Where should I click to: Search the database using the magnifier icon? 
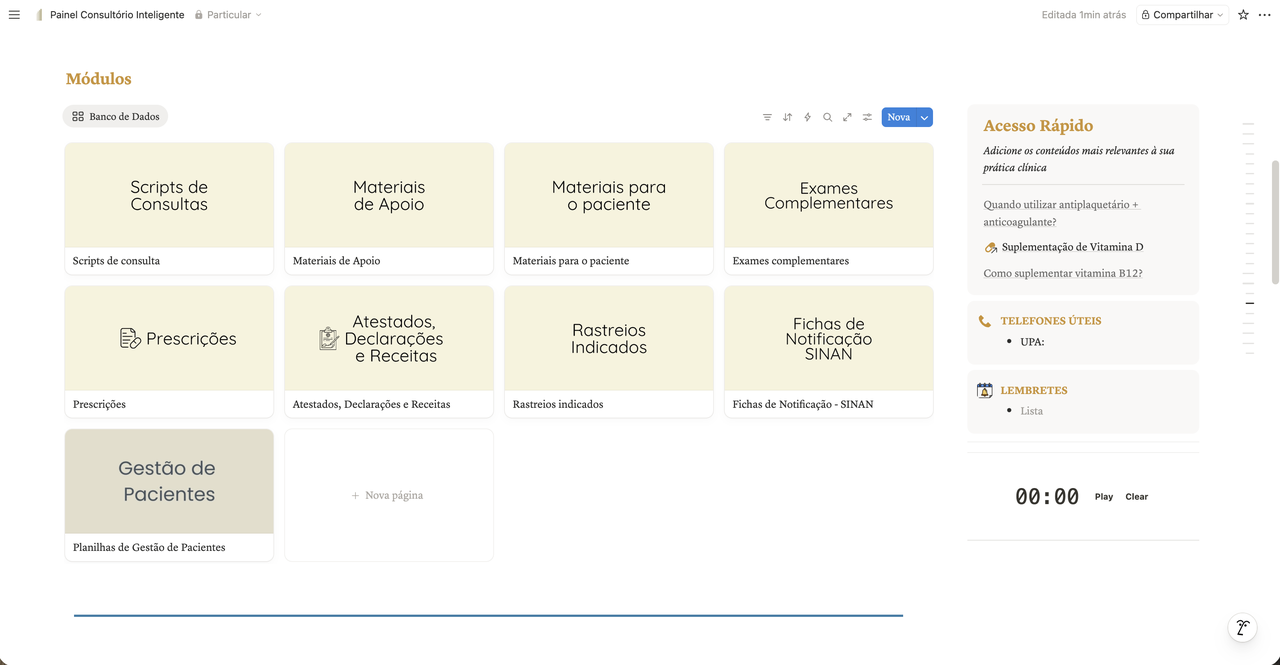(827, 117)
